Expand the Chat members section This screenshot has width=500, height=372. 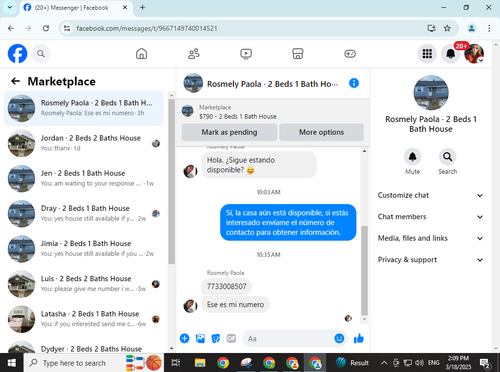click(430, 217)
